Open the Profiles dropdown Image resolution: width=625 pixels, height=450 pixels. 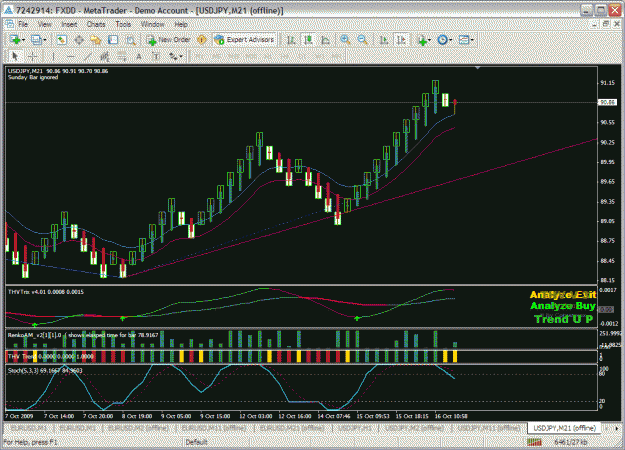(39, 40)
